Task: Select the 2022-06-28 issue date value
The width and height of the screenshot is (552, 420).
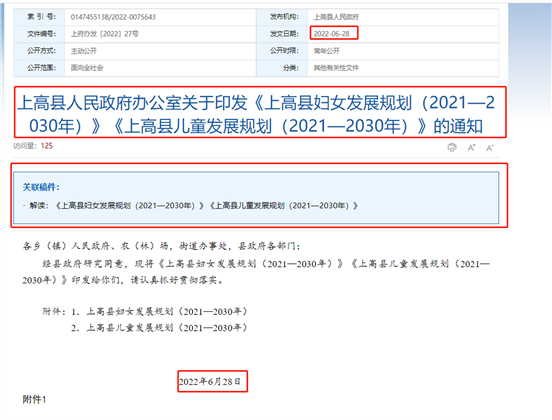Action: click(x=332, y=34)
